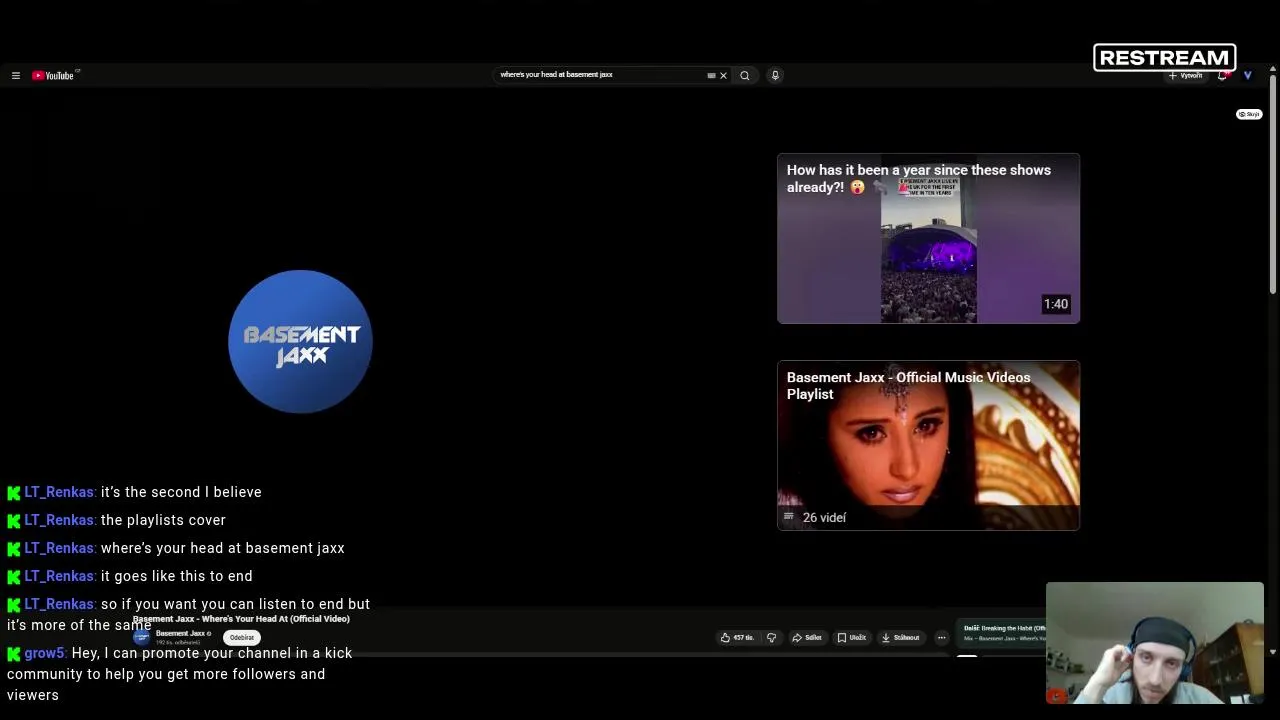Click the Sdílet share button

coord(807,637)
